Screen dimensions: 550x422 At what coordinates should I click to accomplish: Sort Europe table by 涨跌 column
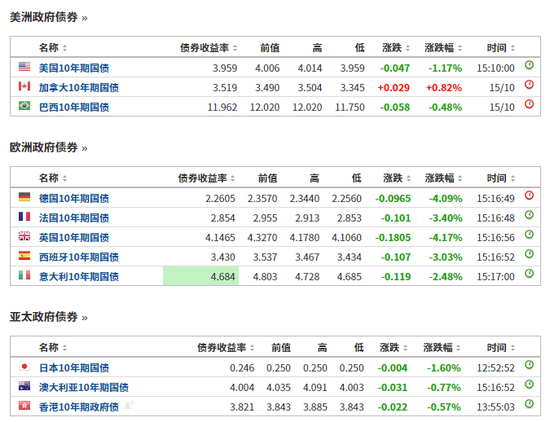point(397,178)
